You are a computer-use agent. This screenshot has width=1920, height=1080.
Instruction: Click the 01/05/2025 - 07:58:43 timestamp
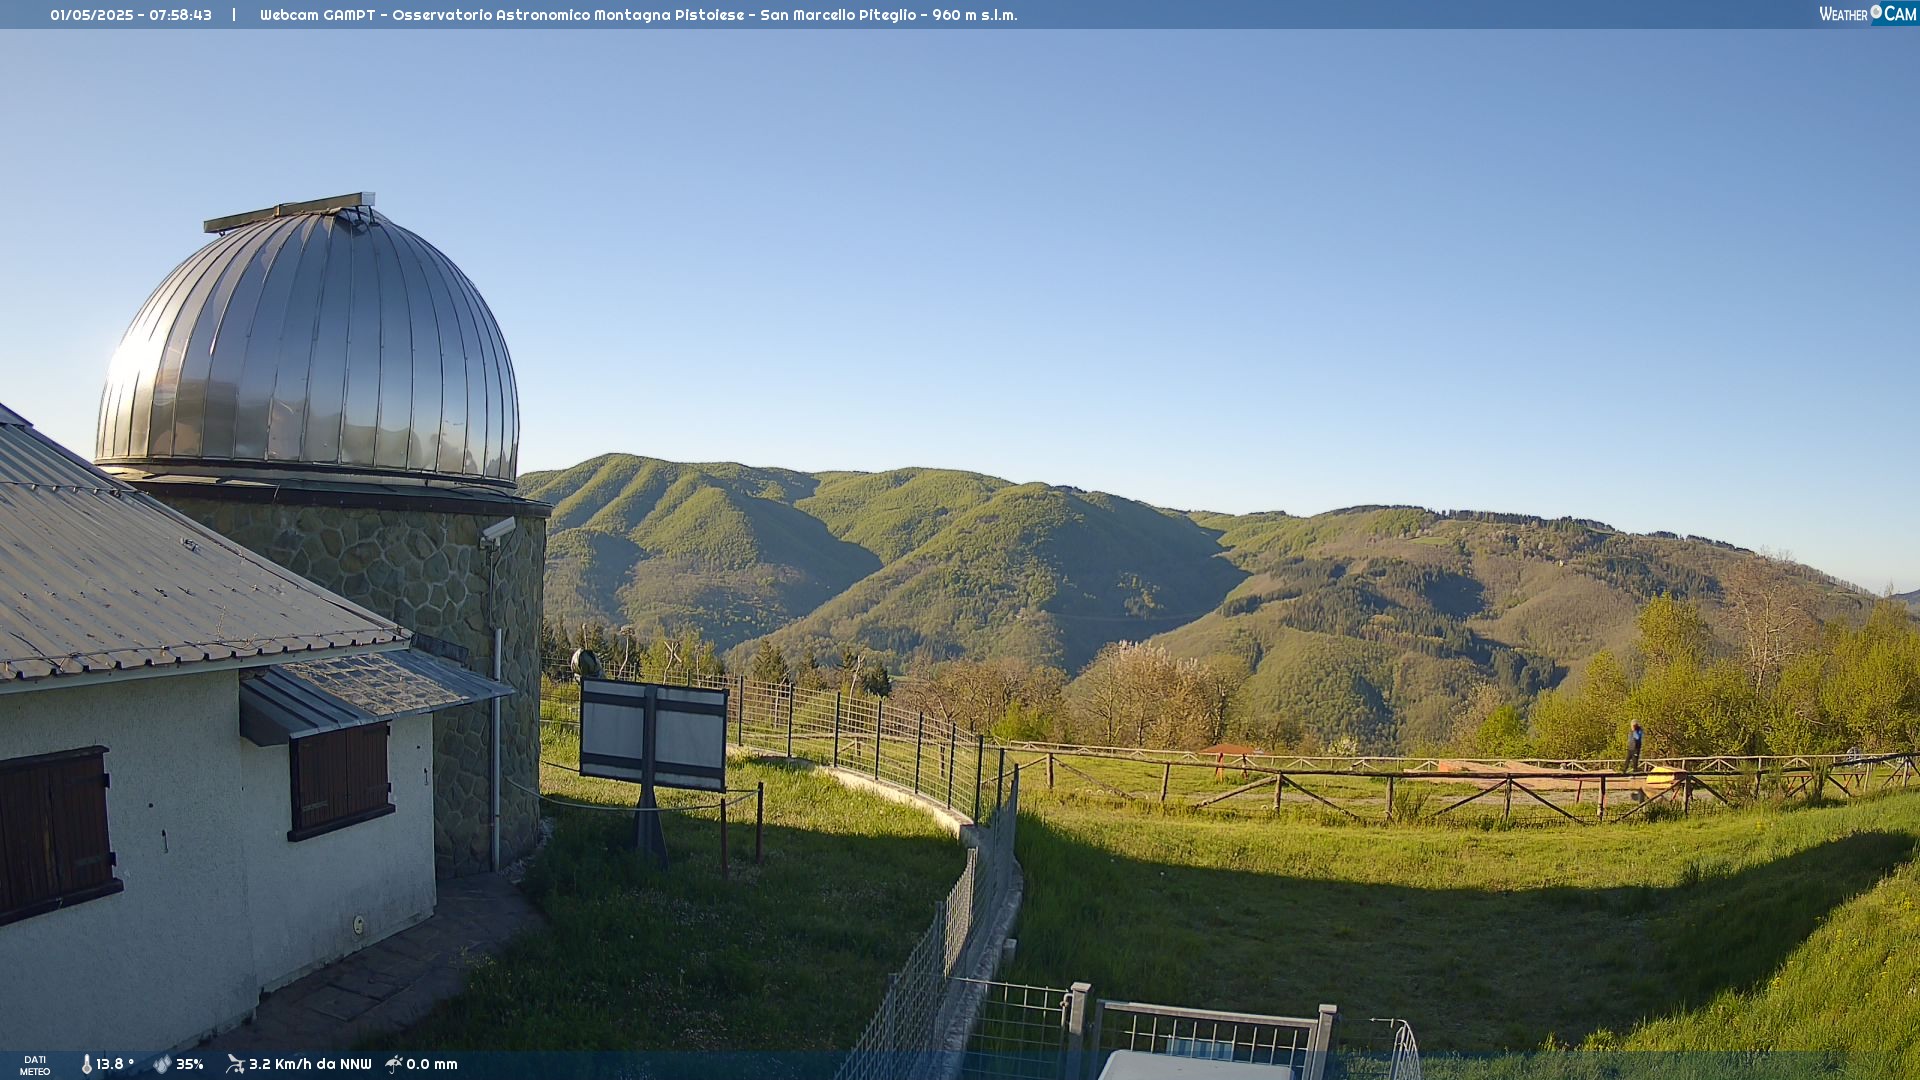pos(131,15)
